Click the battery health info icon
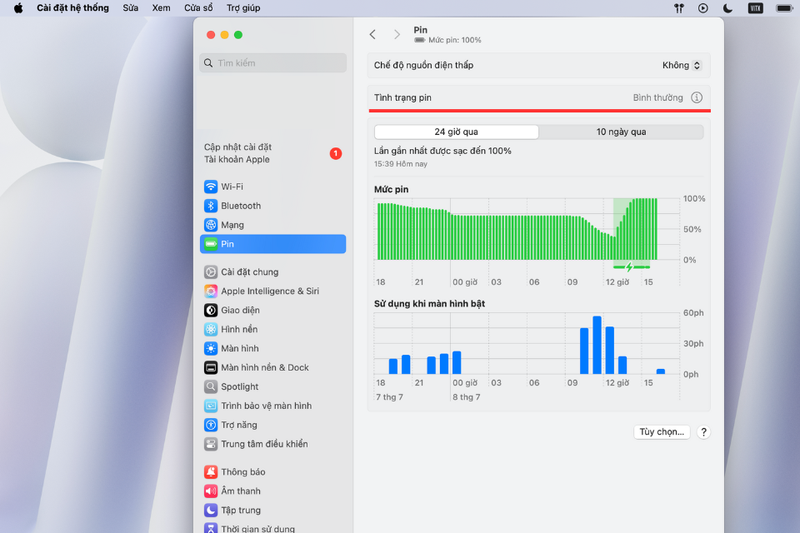The image size is (800, 533). (x=696, y=97)
